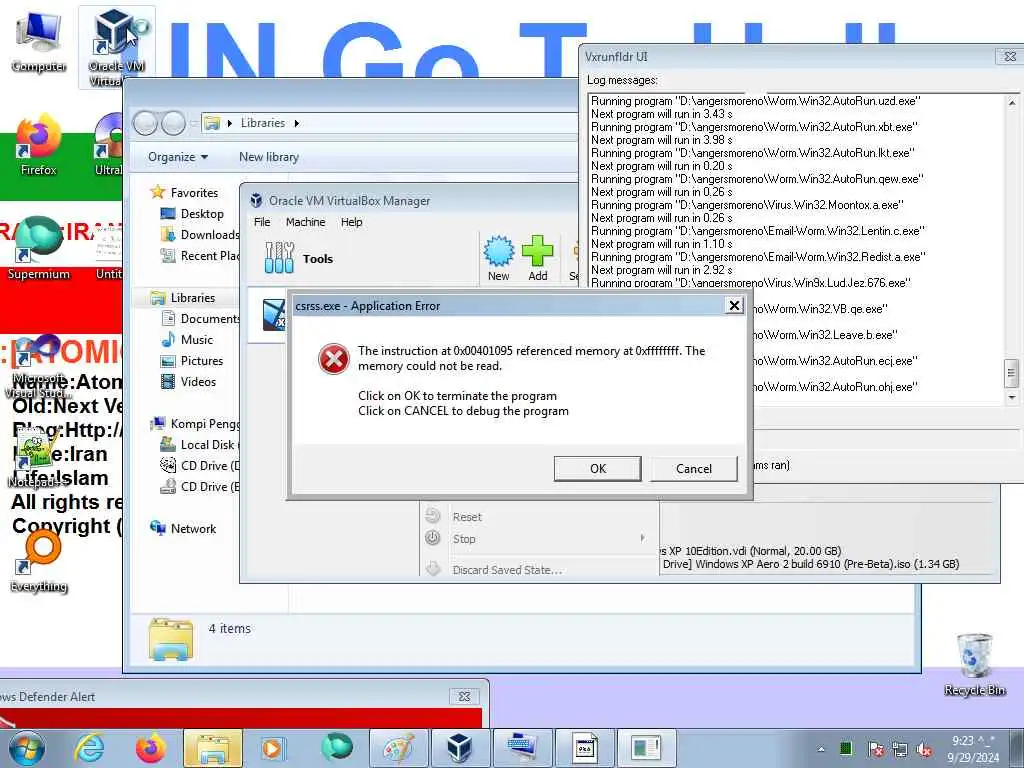Select Desktop under Favorites

(202, 214)
